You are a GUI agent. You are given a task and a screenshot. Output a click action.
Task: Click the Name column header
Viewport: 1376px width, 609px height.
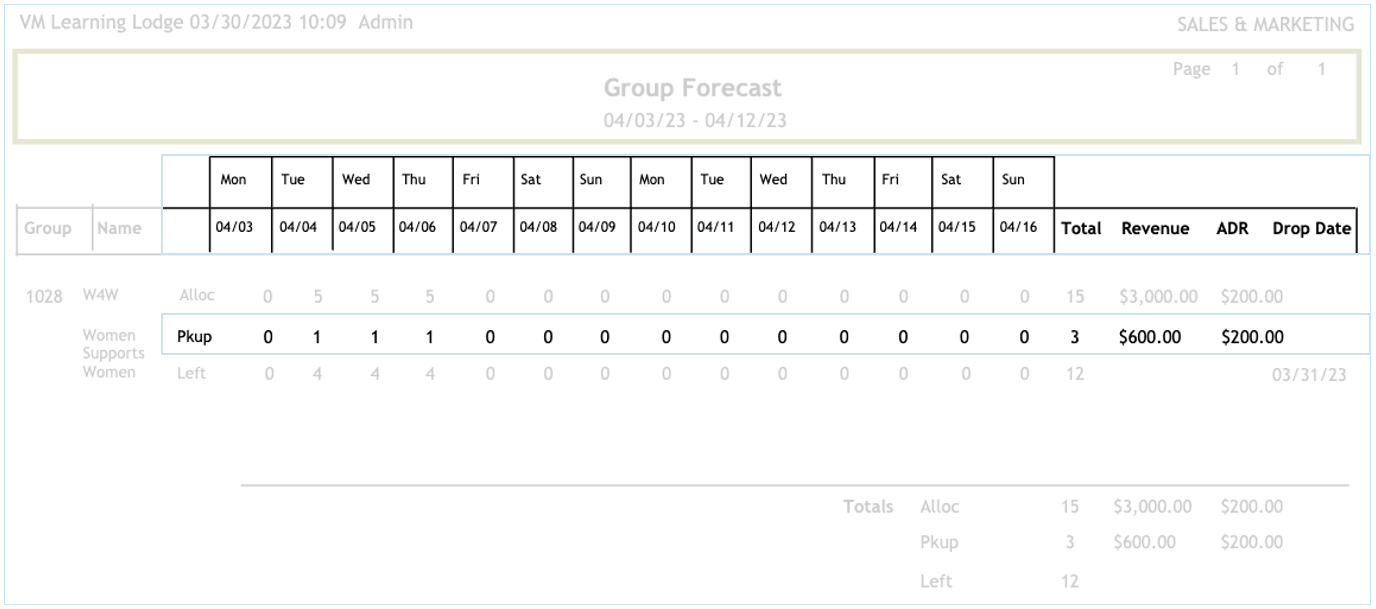(x=119, y=228)
